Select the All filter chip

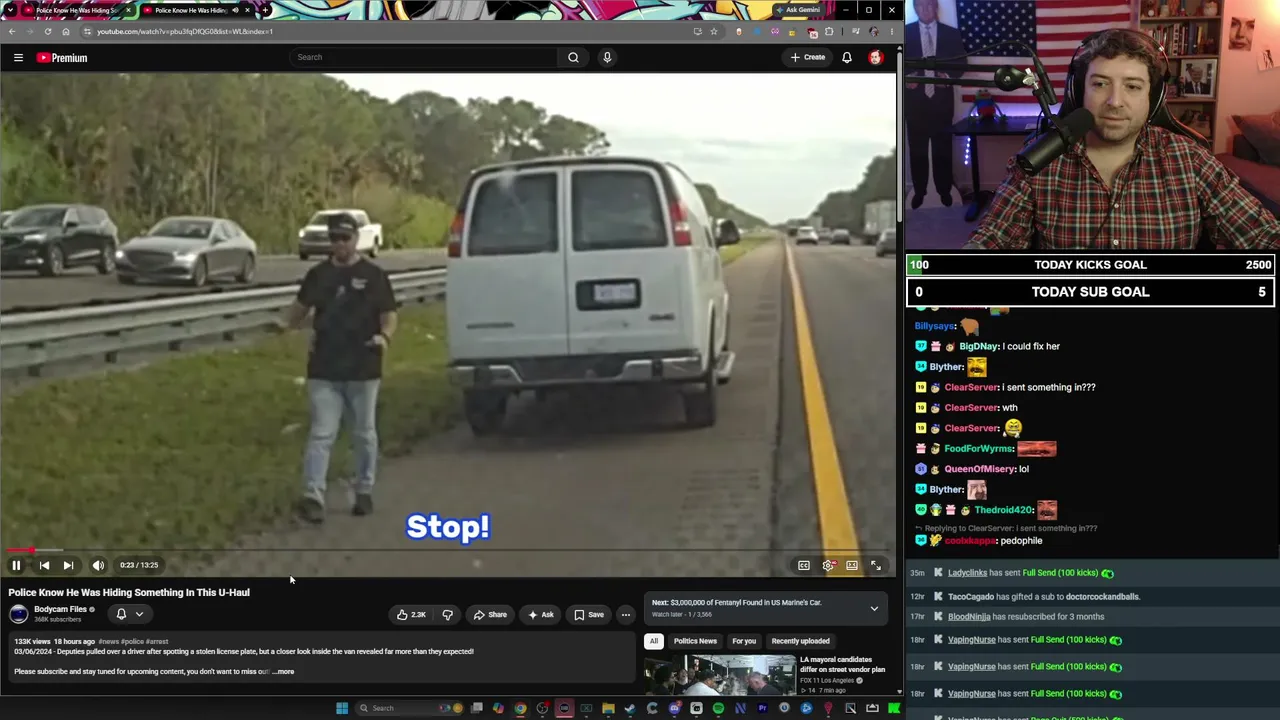click(654, 641)
